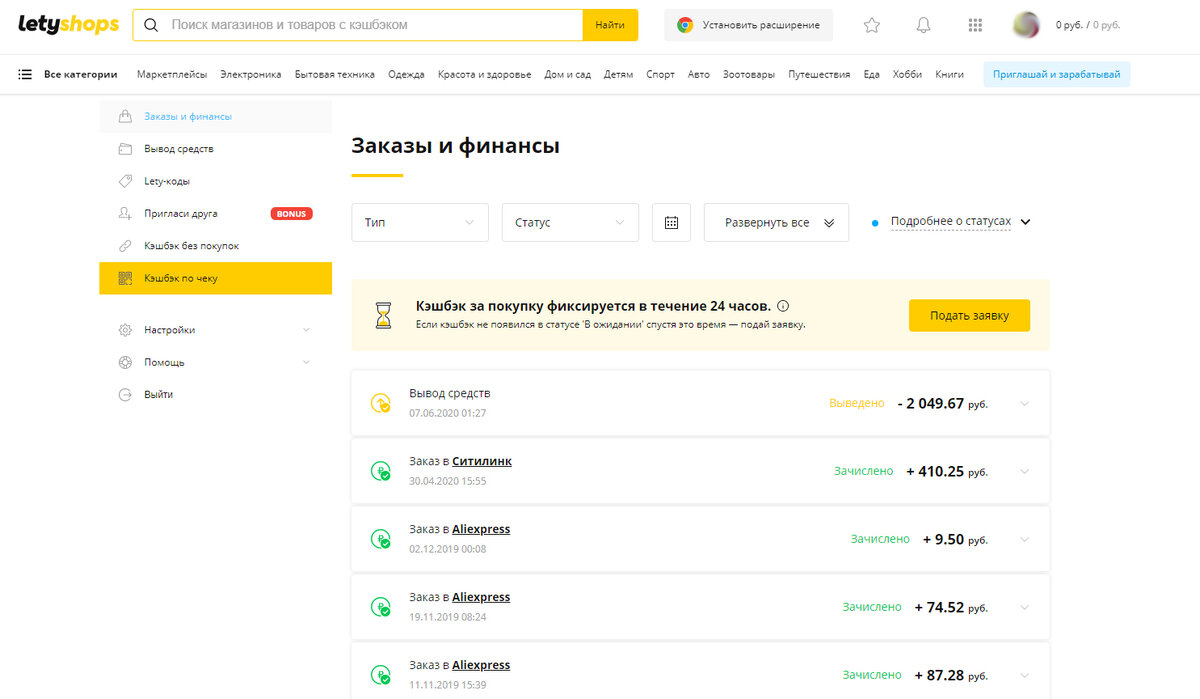Open Красота и здоровье category

[485, 74]
